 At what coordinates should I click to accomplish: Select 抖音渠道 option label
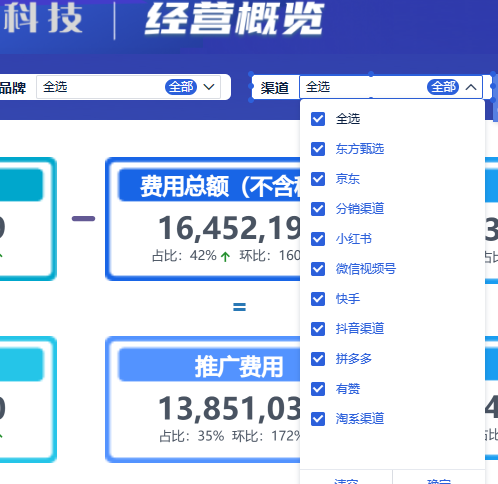[x=360, y=329]
